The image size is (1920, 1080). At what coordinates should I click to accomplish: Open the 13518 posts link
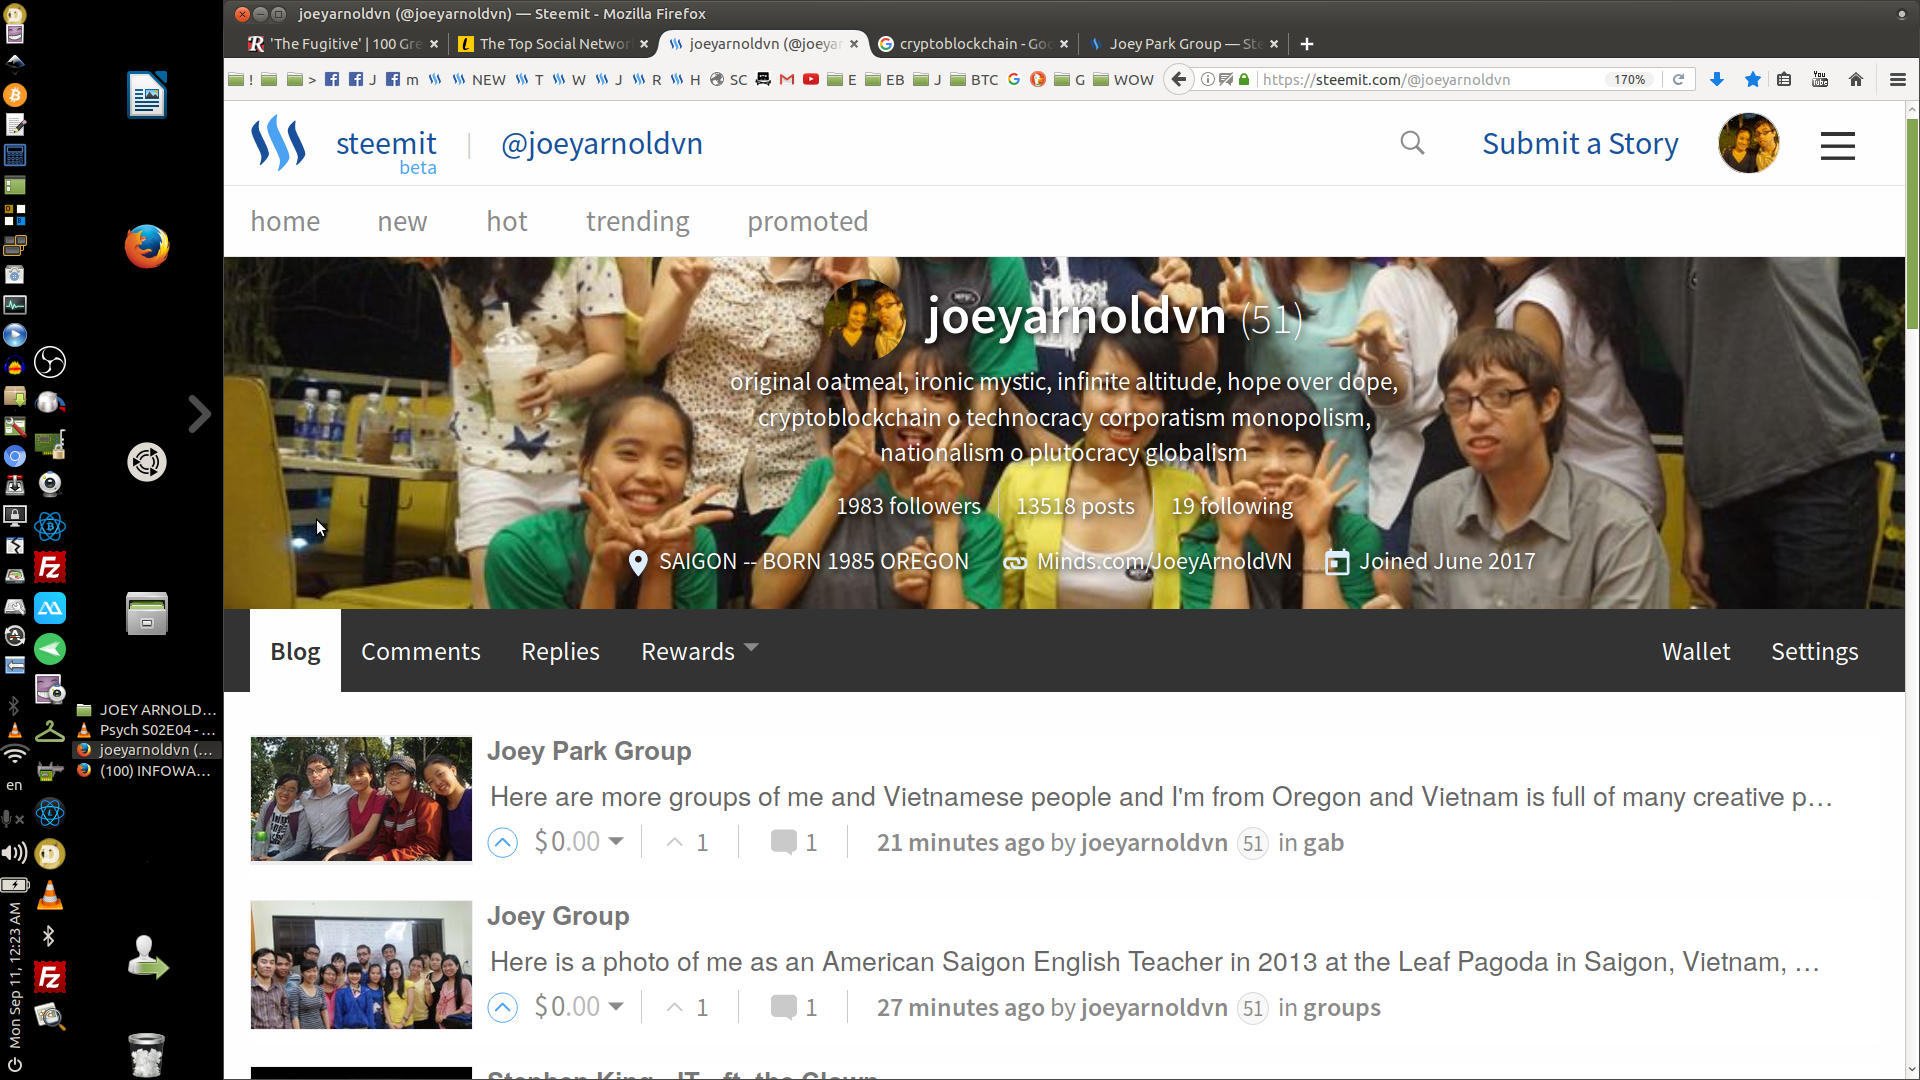coord(1075,506)
